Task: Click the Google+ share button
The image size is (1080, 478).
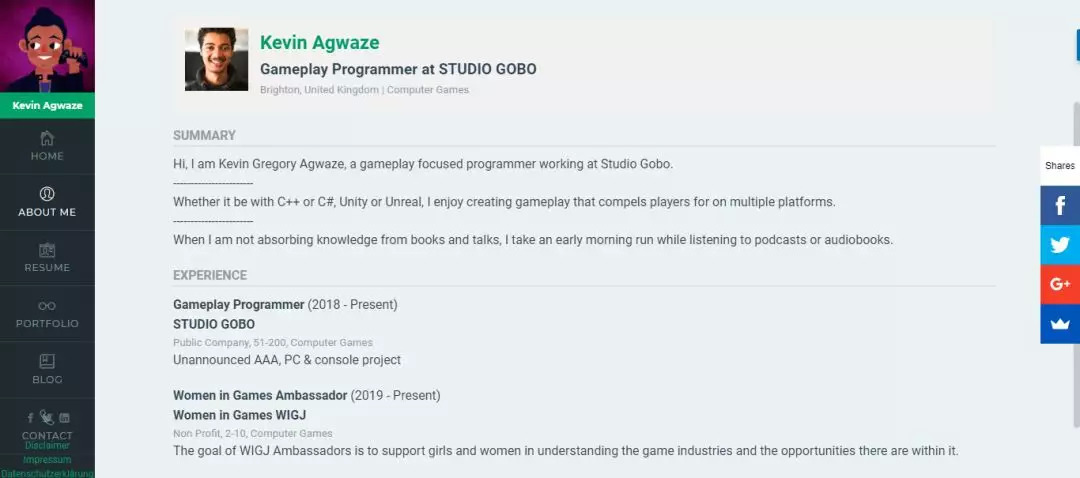Action: click(1060, 284)
